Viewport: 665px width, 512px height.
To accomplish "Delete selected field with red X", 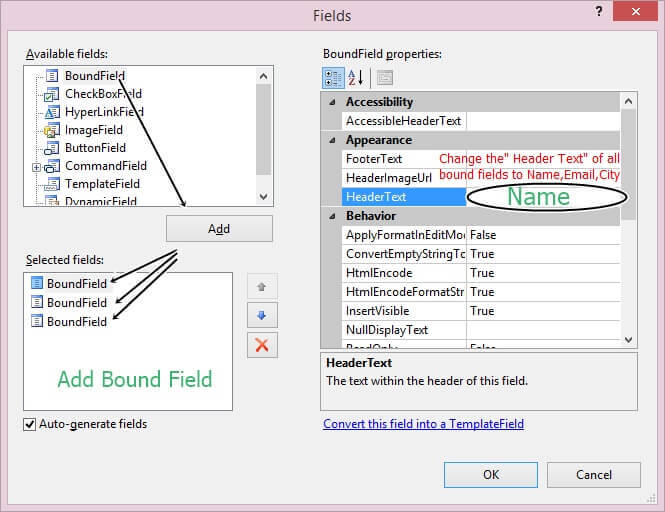I will (262, 345).
